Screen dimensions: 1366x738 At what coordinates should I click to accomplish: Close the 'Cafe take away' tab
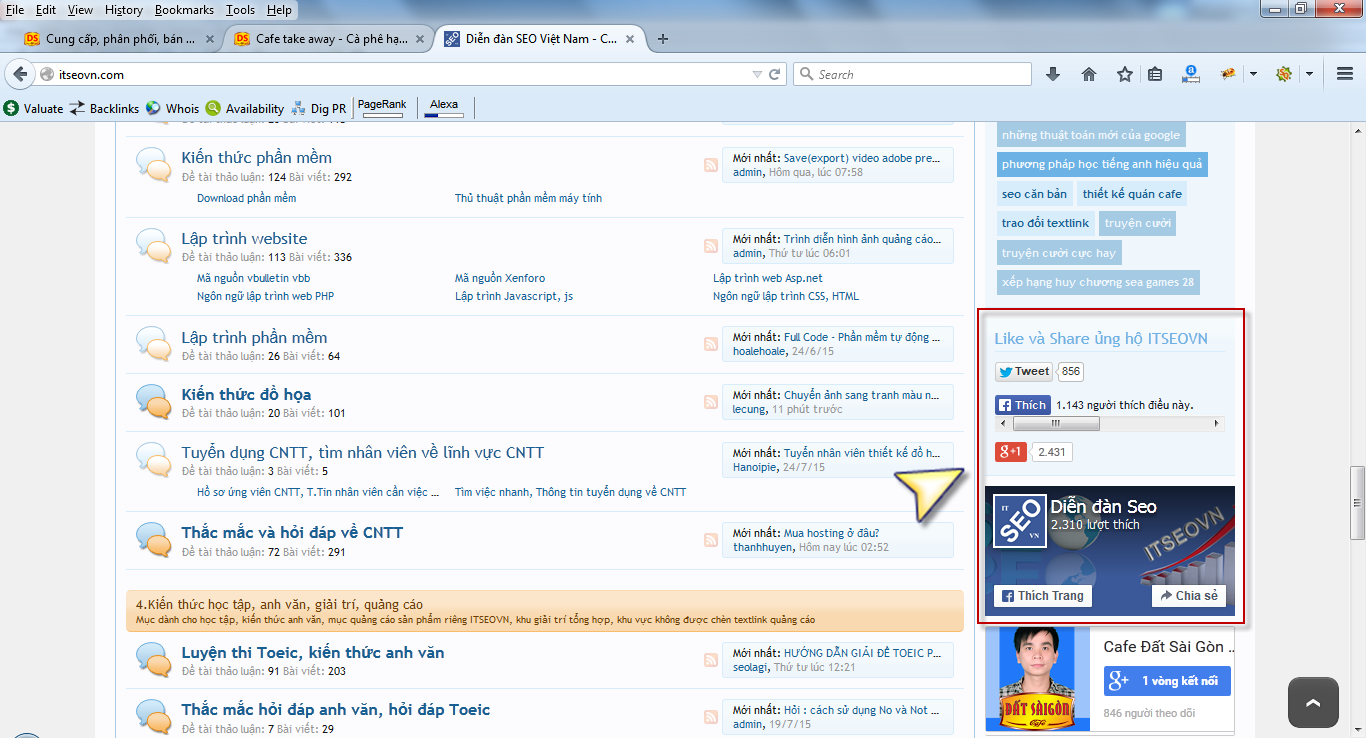(x=420, y=39)
